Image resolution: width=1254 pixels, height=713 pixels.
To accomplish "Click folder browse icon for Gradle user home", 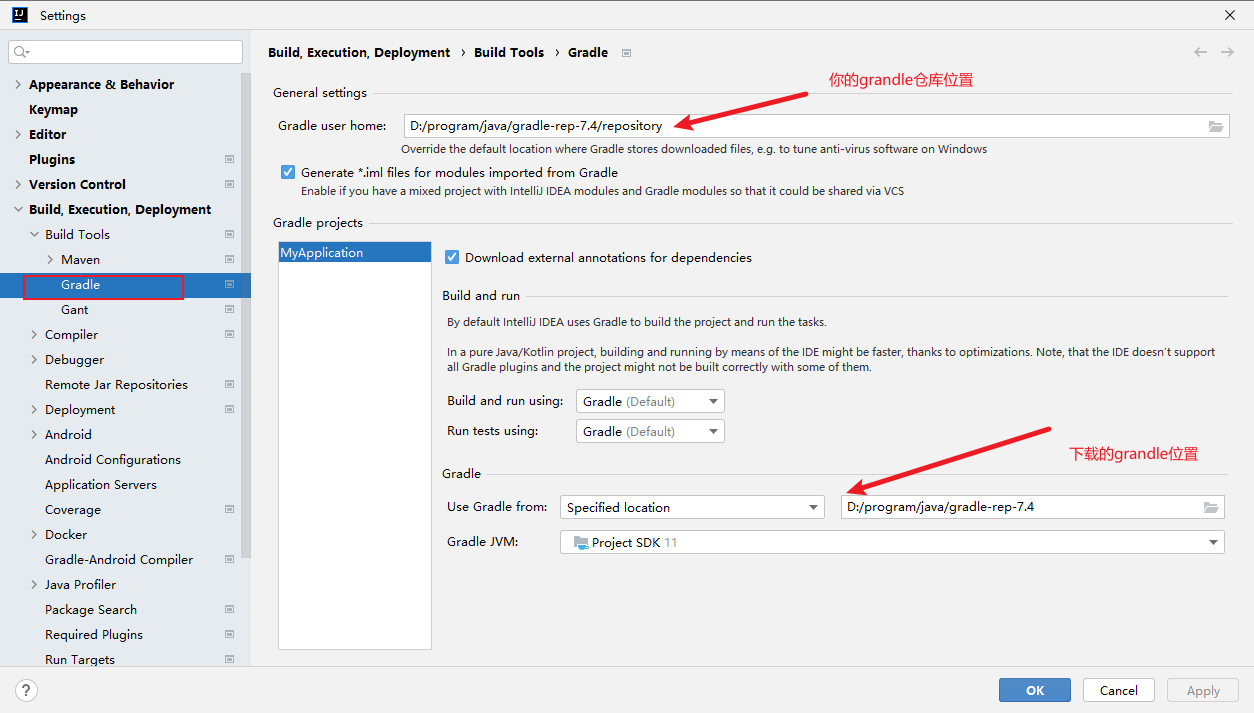I will [x=1216, y=126].
